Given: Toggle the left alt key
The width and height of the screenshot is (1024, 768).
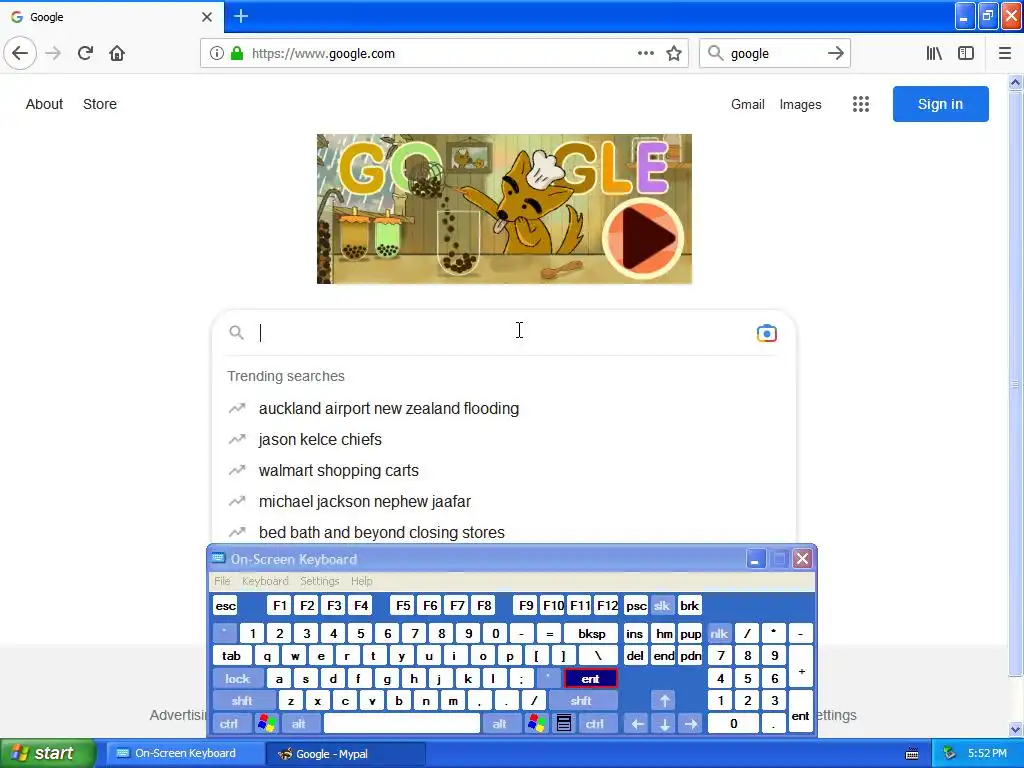Looking at the screenshot, I should pyautogui.click(x=298, y=724).
